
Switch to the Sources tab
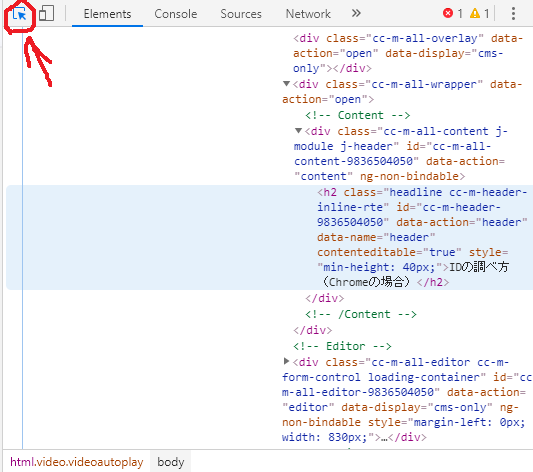[x=241, y=14]
